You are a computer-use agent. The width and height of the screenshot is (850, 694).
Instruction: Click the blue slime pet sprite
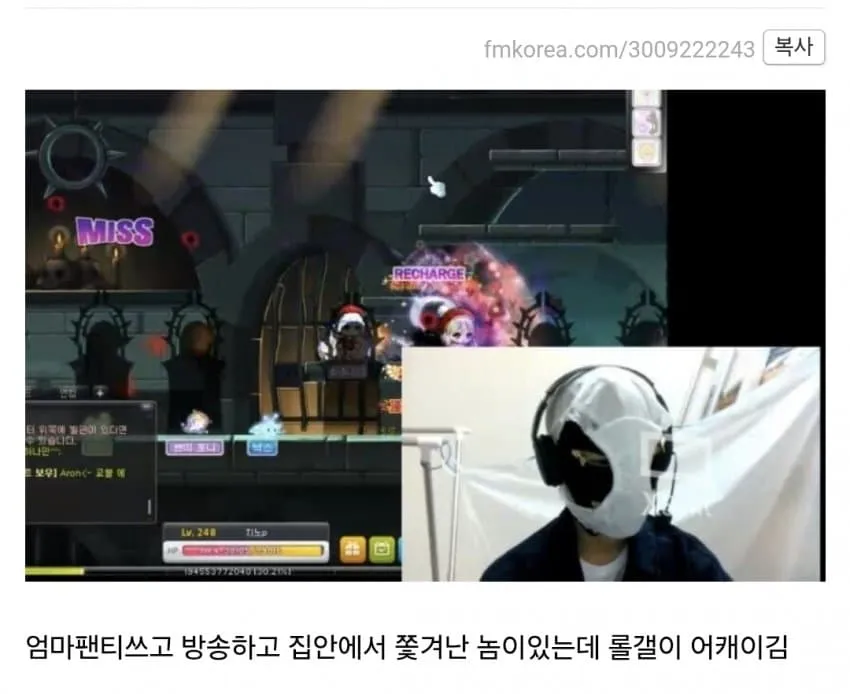tap(265, 425)
